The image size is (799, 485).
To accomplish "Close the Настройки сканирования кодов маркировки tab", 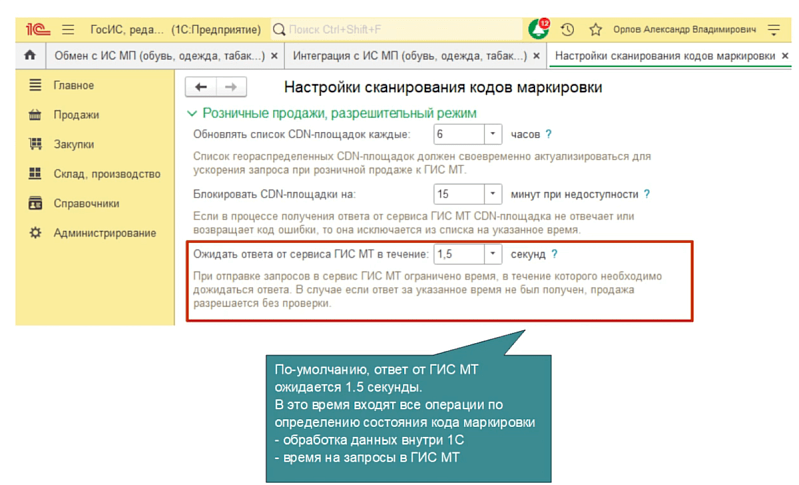I will click(785, 56).
